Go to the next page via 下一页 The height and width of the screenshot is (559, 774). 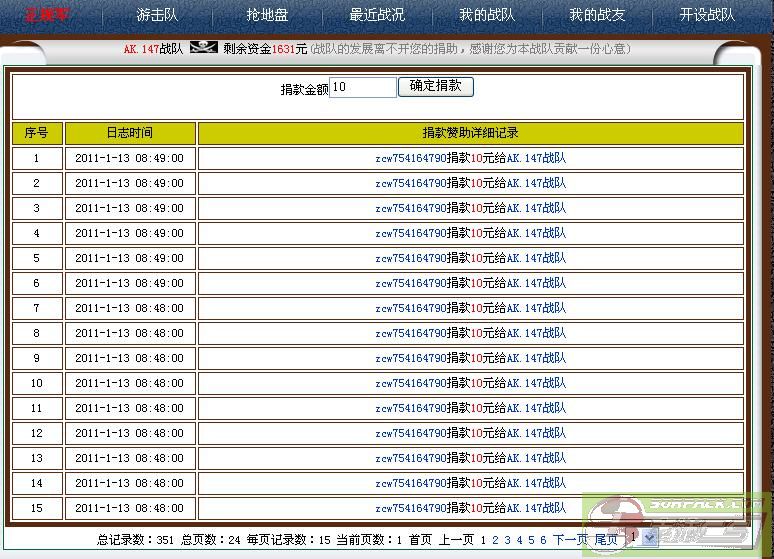[x=570, y=540]
